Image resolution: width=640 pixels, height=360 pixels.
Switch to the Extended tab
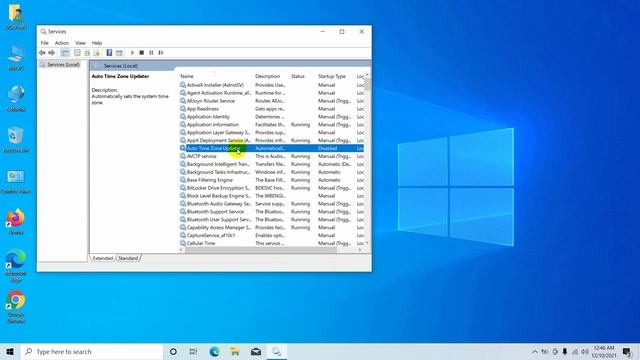coord(102,258)
